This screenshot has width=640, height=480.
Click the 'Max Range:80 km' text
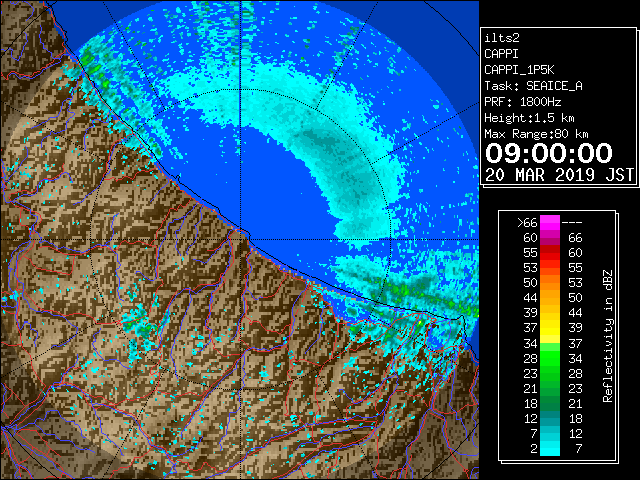tap(536, 134)
